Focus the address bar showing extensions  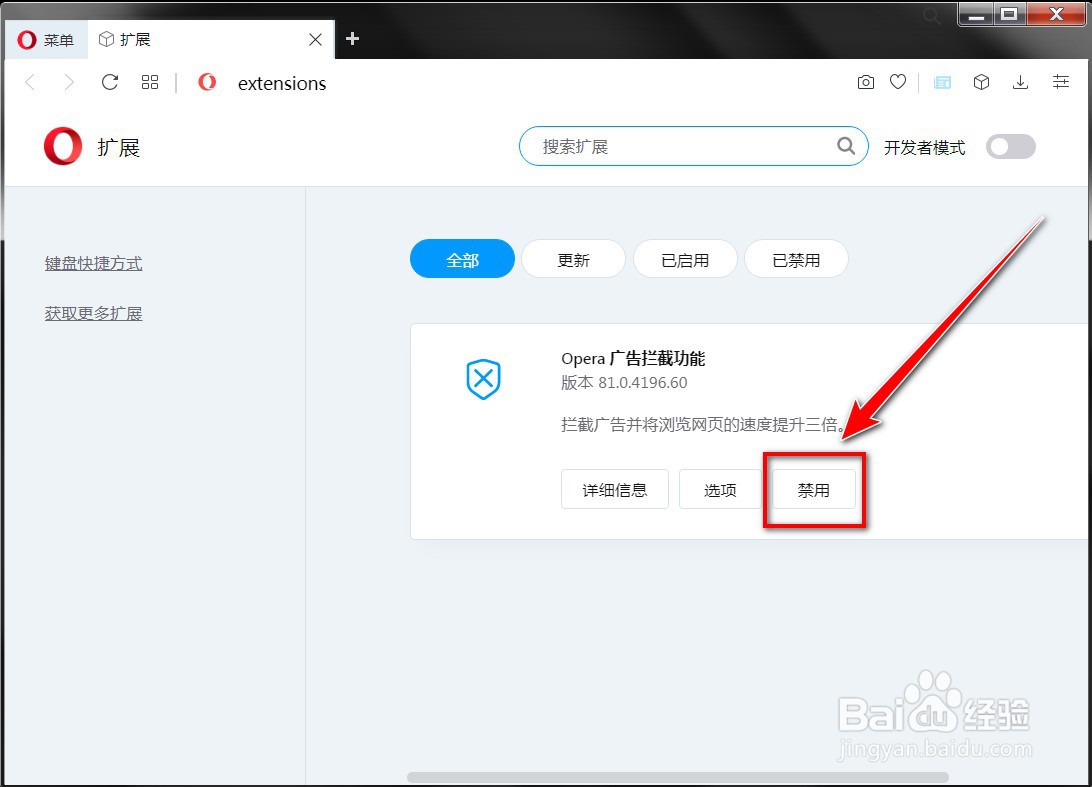[281, 84]
